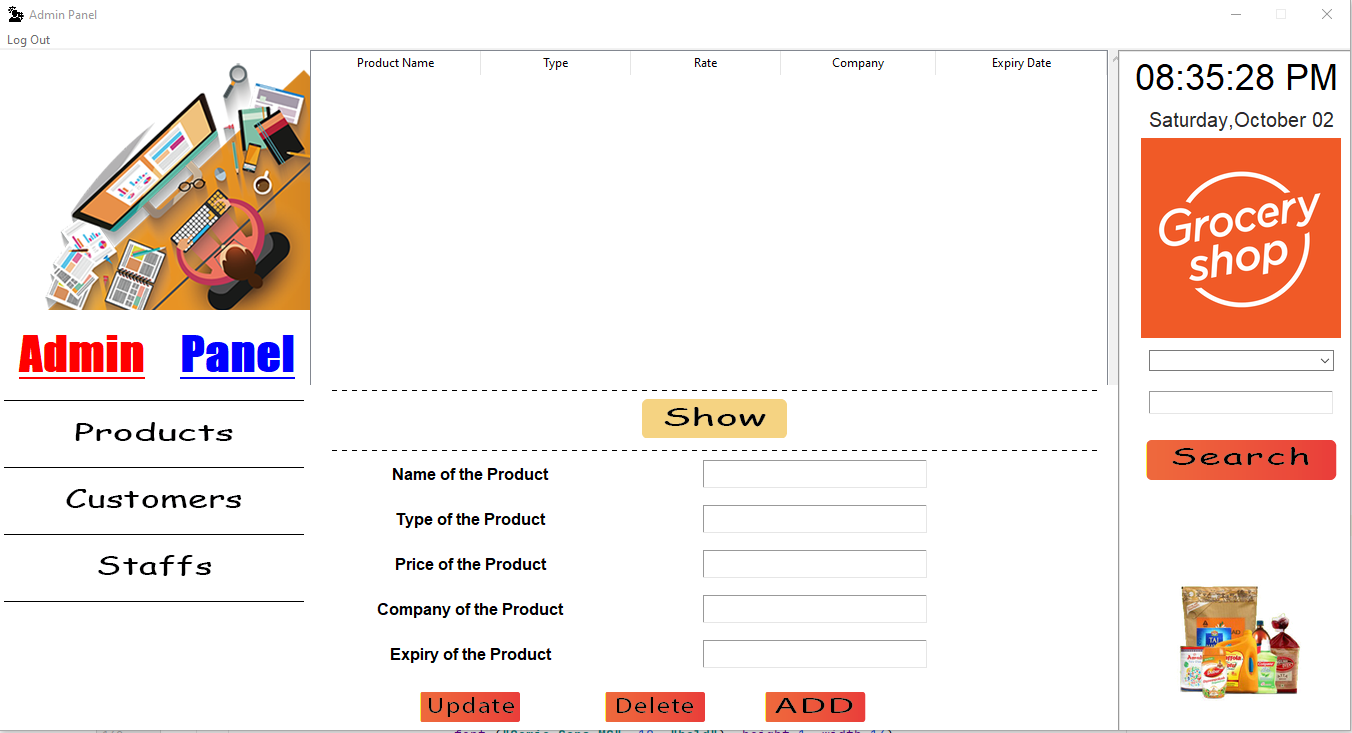Minimize the Admin Panel window
Screen dimensions: 1352x733
(1236, 14)
